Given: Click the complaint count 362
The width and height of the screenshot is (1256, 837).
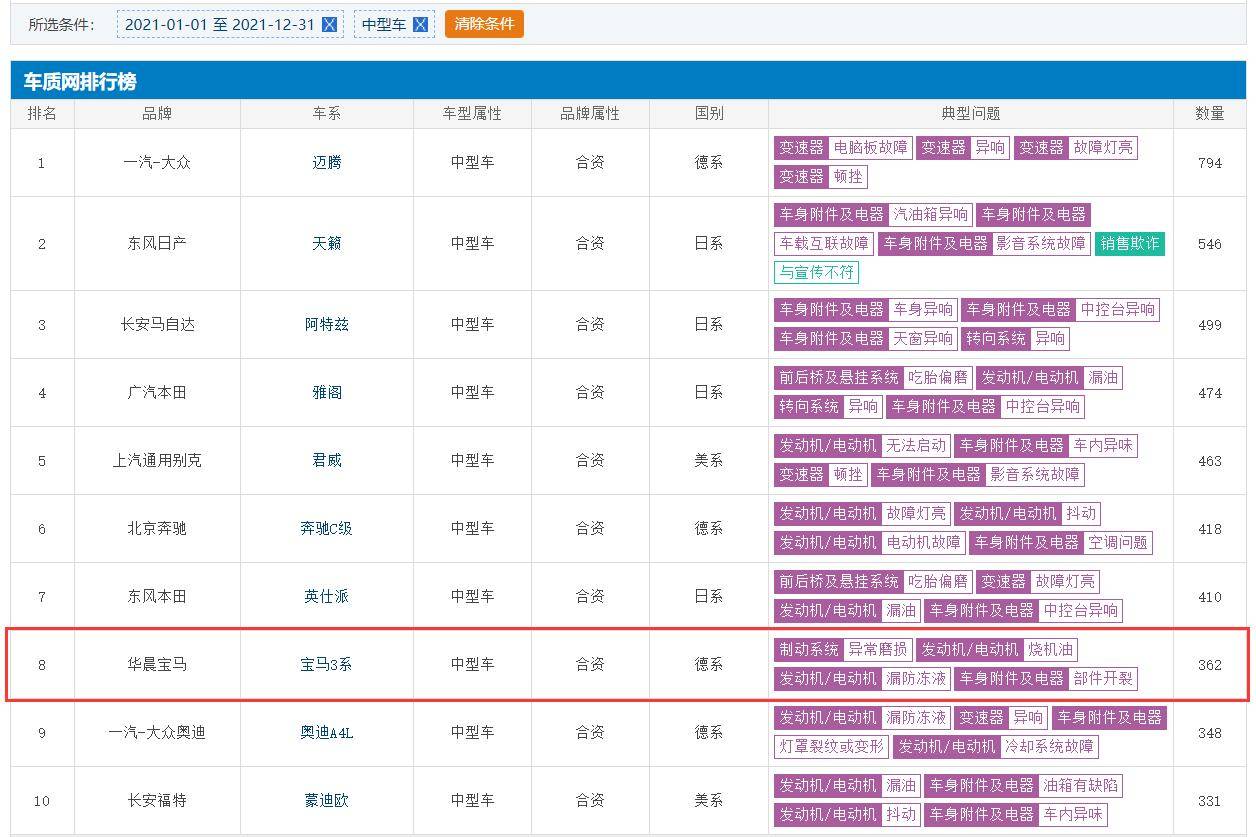Looking at the screenshot, I should [x=1210, y=665].
